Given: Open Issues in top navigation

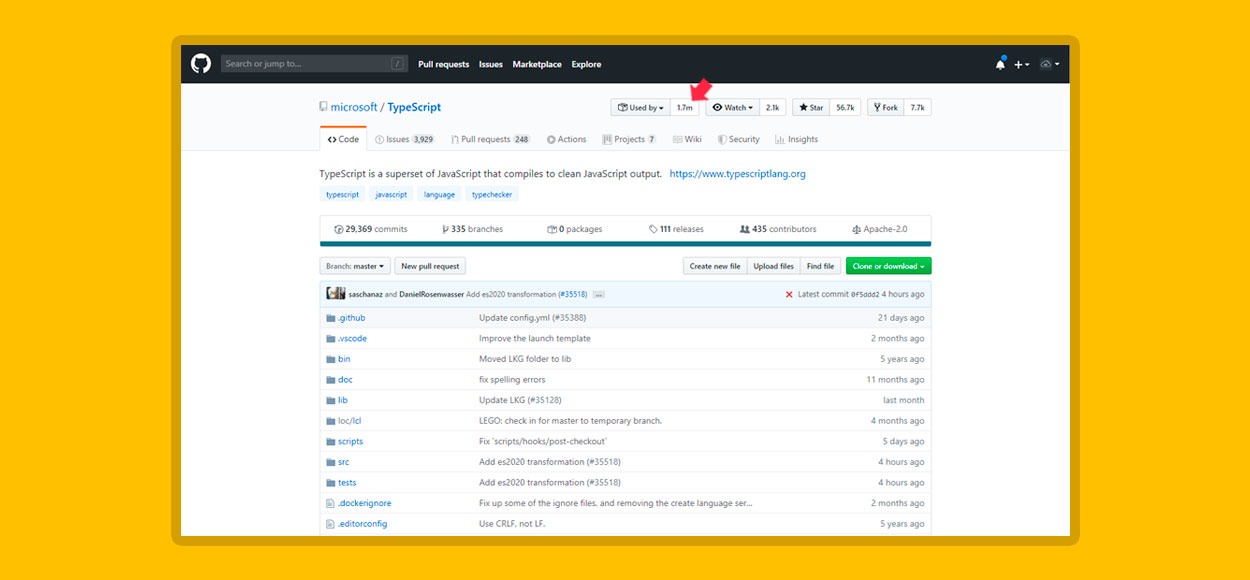Looking at the screenshot, I should [491, 64].
